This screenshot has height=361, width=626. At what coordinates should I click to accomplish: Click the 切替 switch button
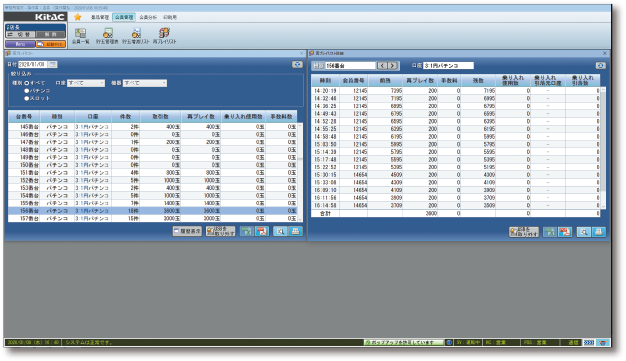(x=20, y=35)
